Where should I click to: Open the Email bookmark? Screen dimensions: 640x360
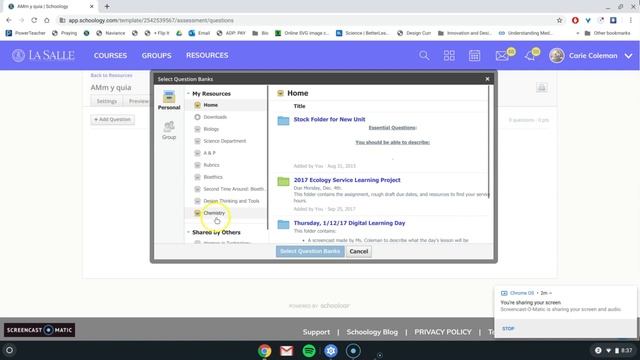click(x=199, y=33)
